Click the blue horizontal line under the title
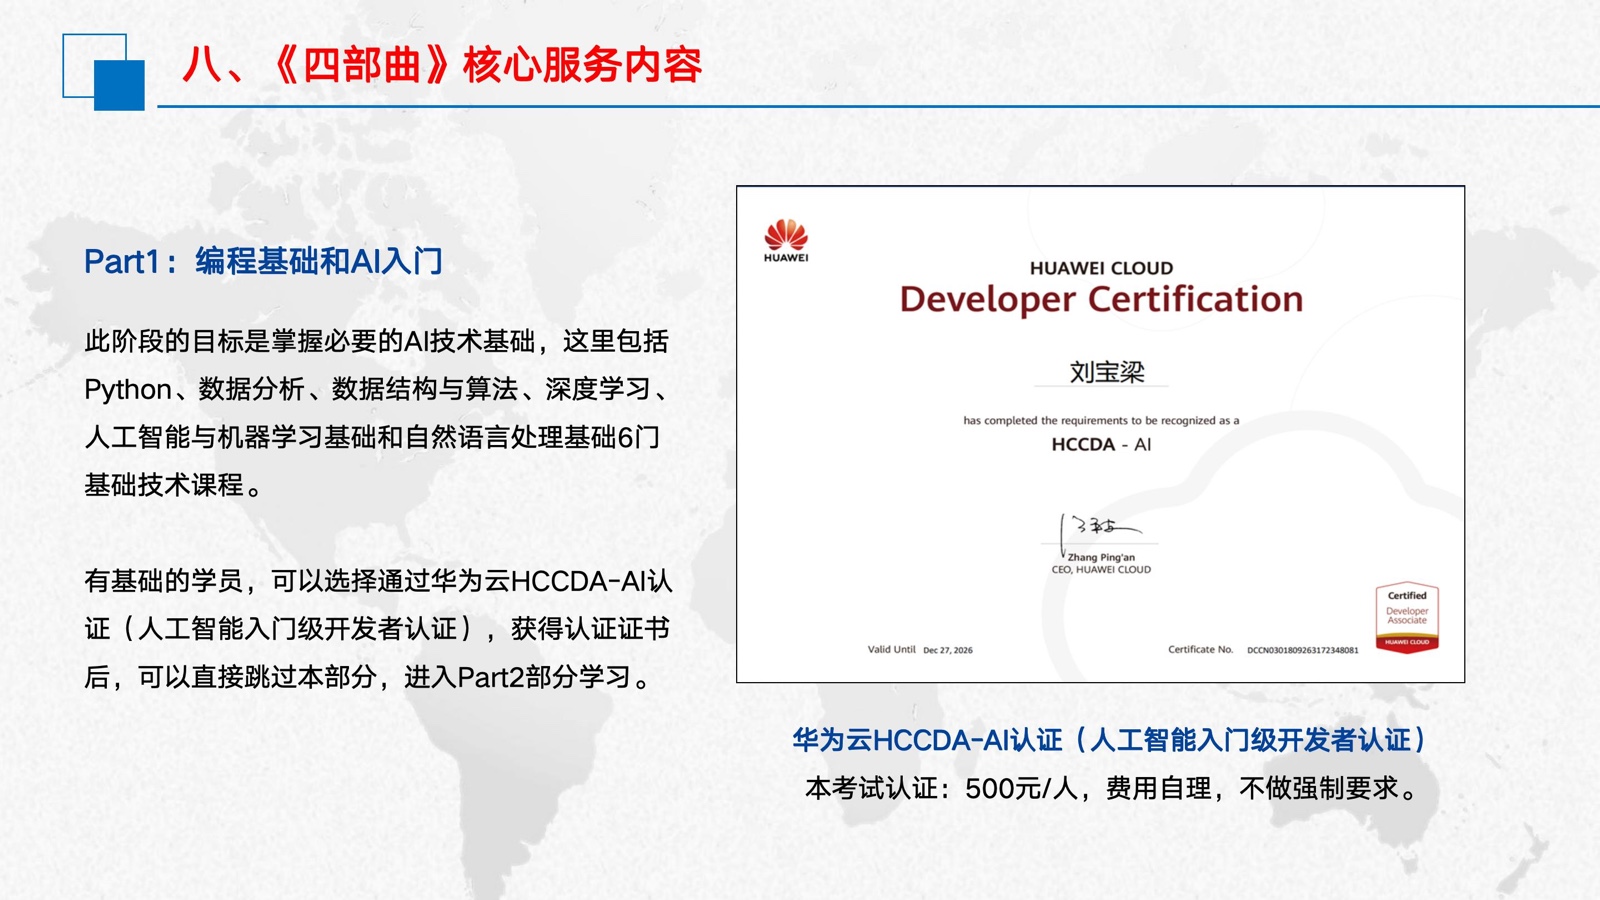The width and height of the screenshot is (1600, 900). tap(878, 106)
